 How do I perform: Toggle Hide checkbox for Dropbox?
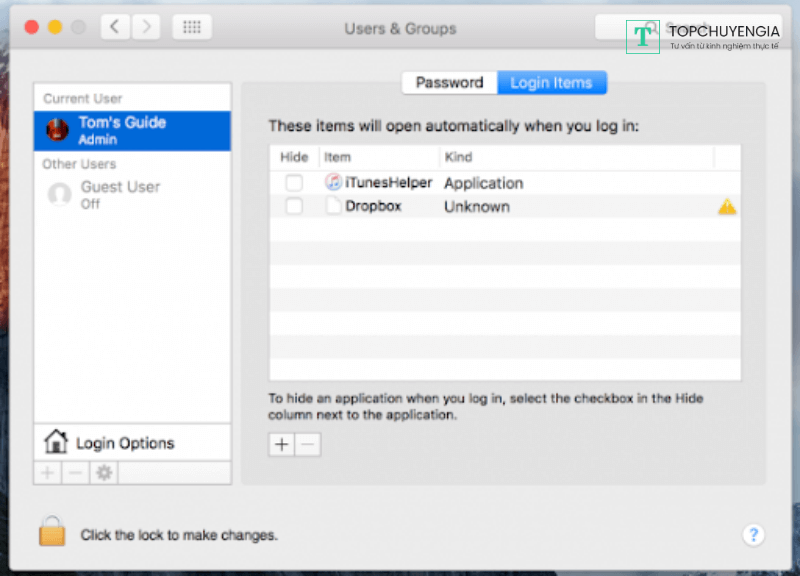coord(294,206)
